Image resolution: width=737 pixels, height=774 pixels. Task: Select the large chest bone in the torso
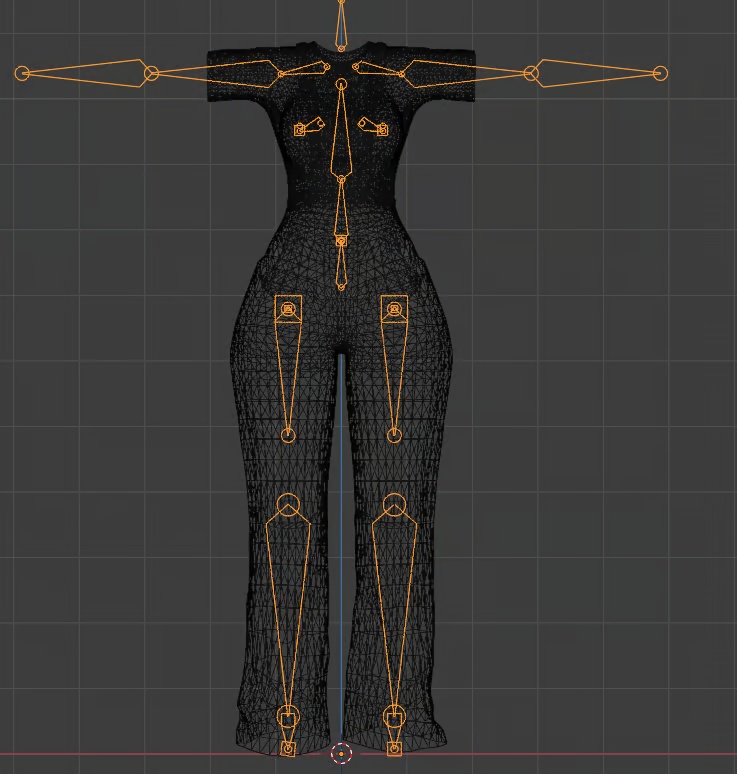click(x=341, y=133)
